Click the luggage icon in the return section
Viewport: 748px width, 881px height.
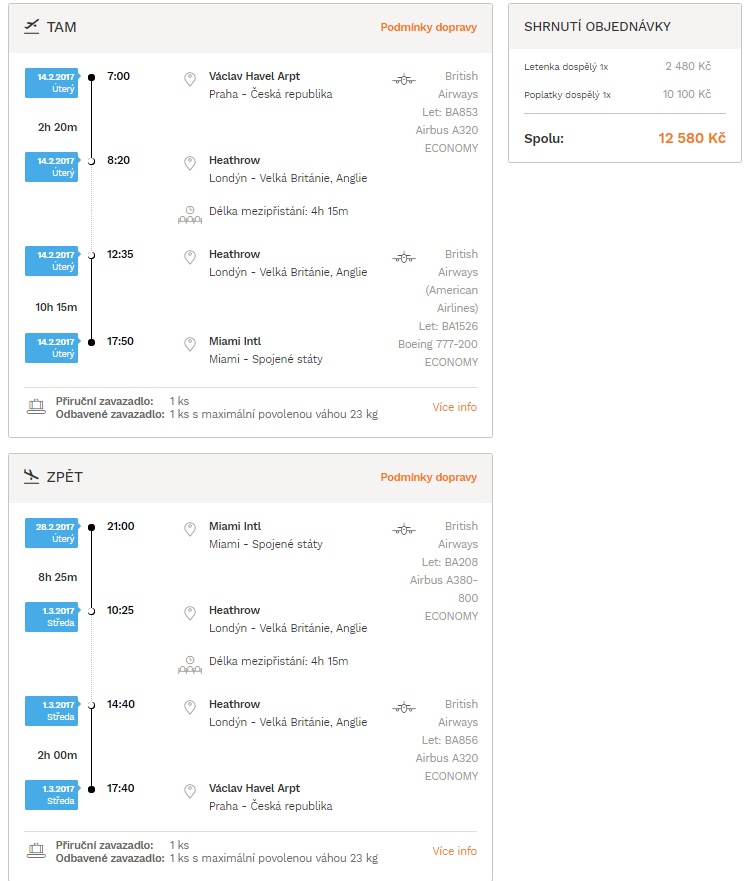tap(36, 851)
